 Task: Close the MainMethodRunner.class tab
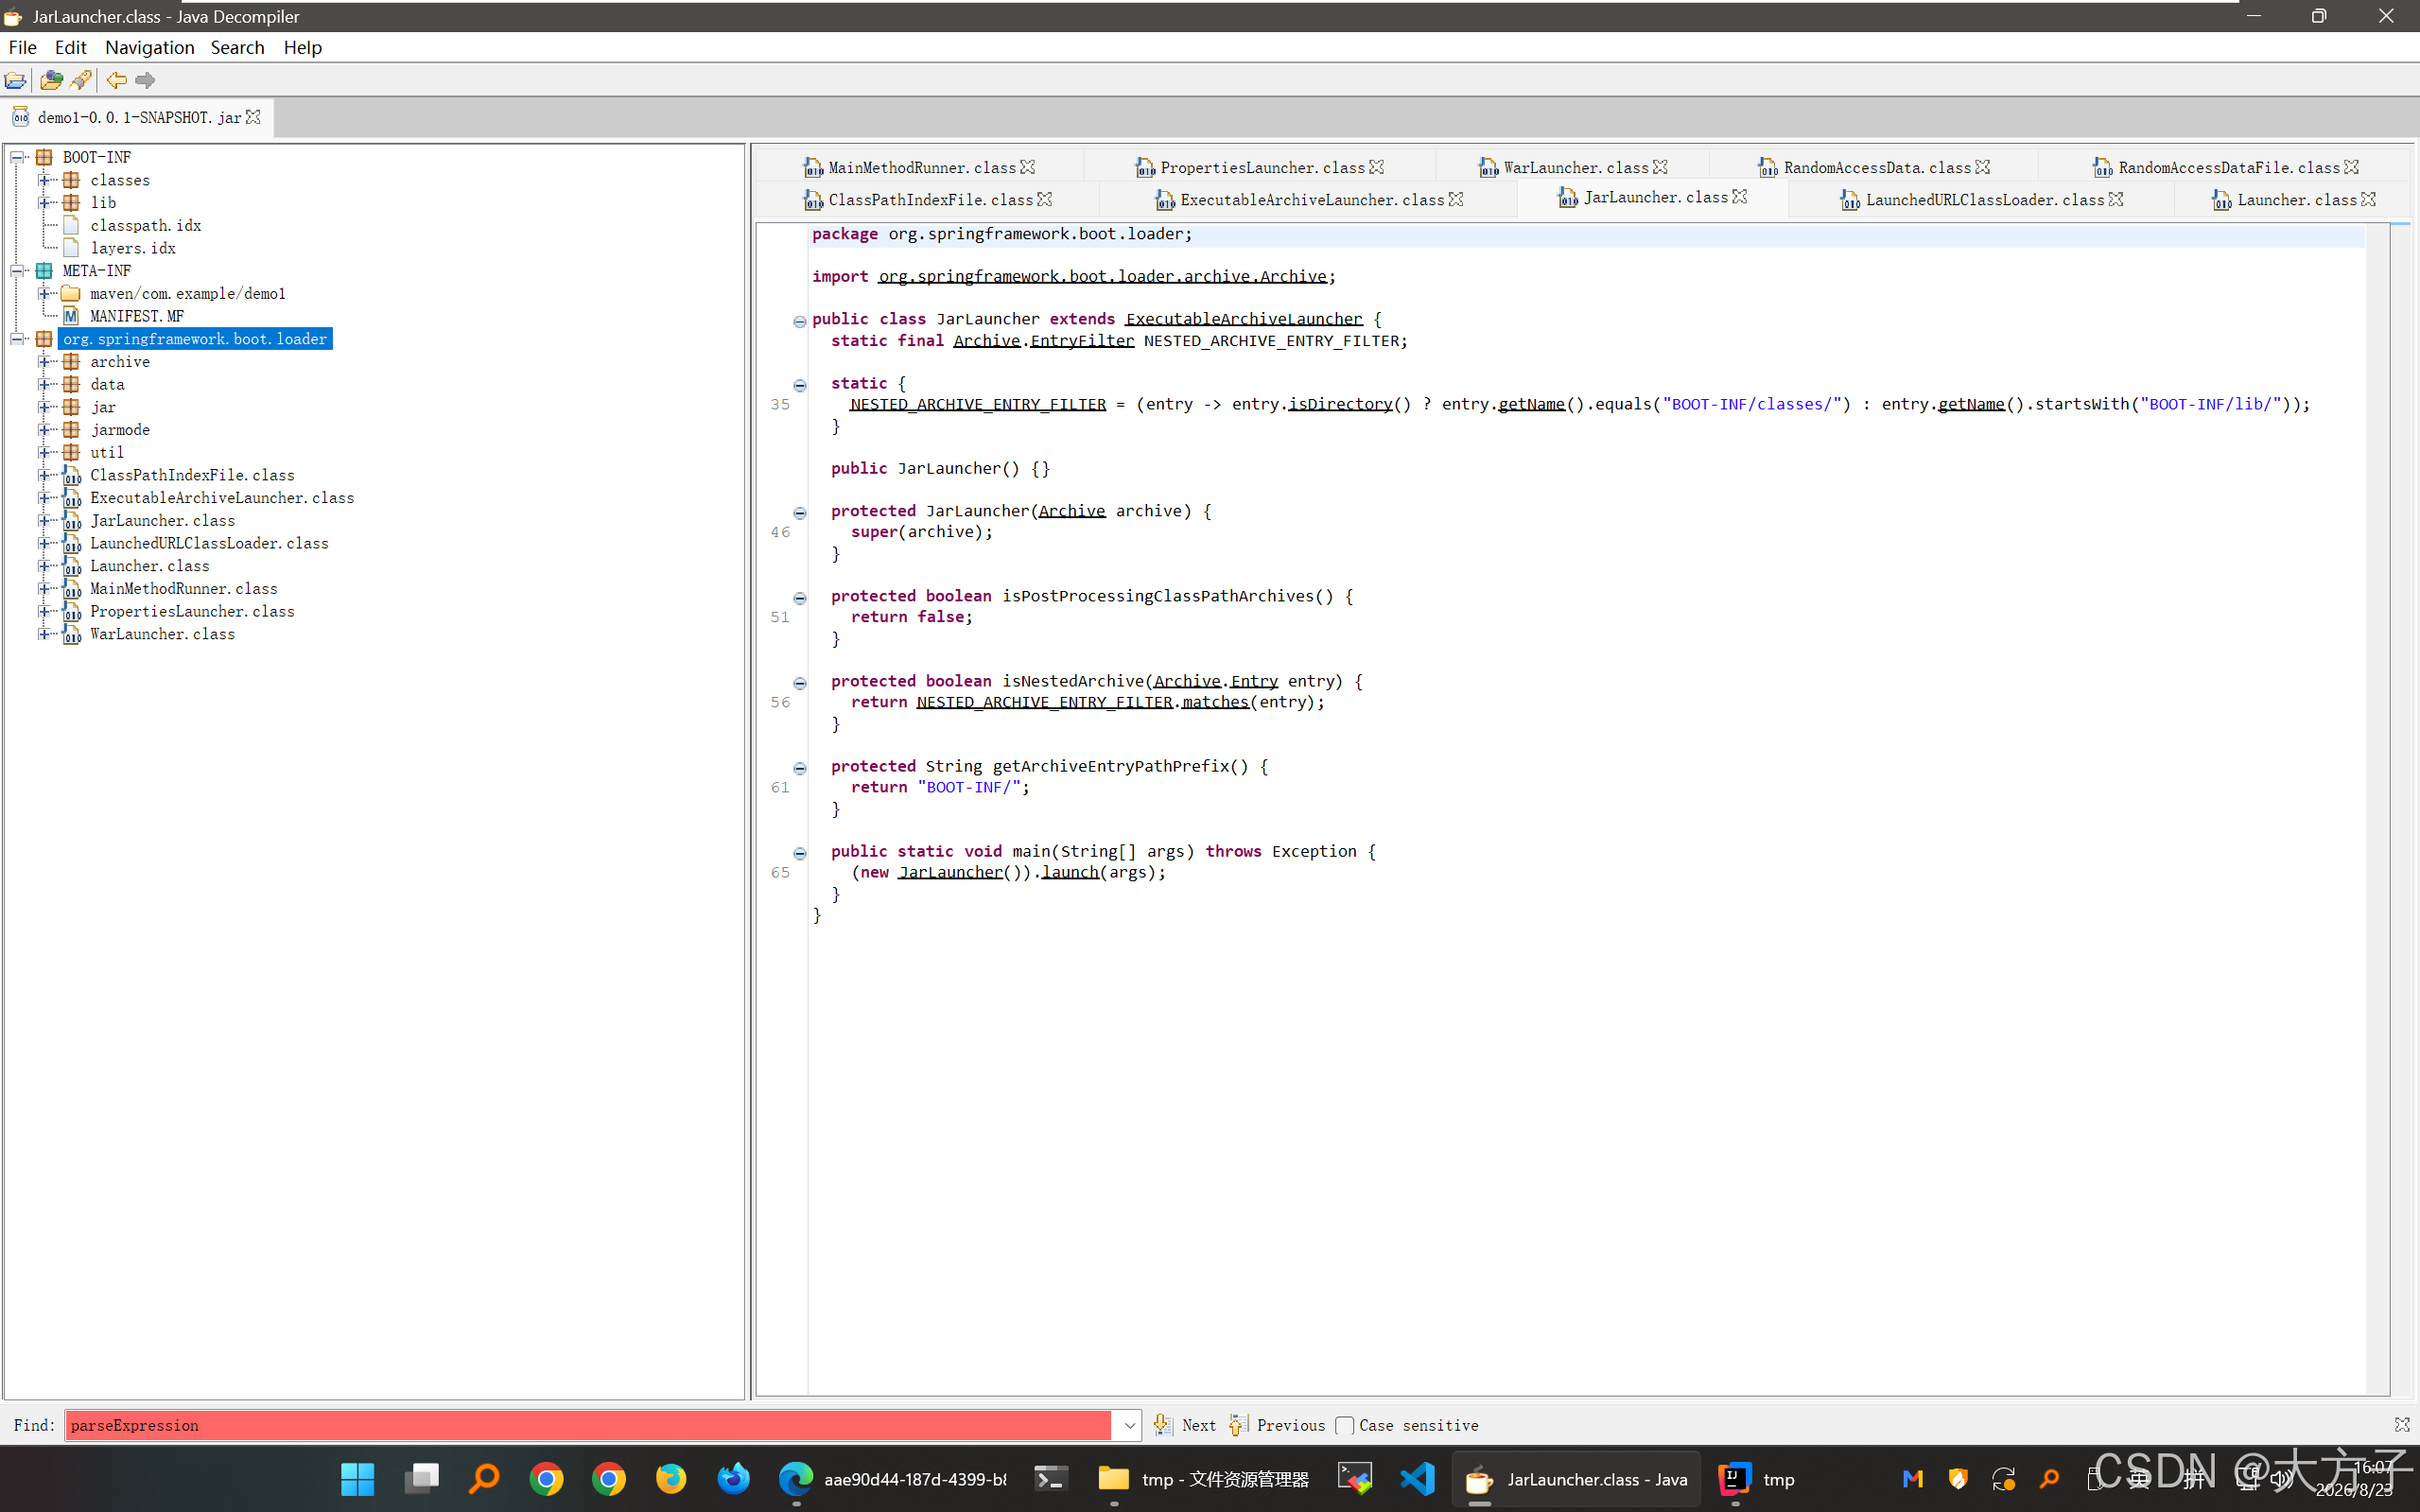pos(1028,167)
